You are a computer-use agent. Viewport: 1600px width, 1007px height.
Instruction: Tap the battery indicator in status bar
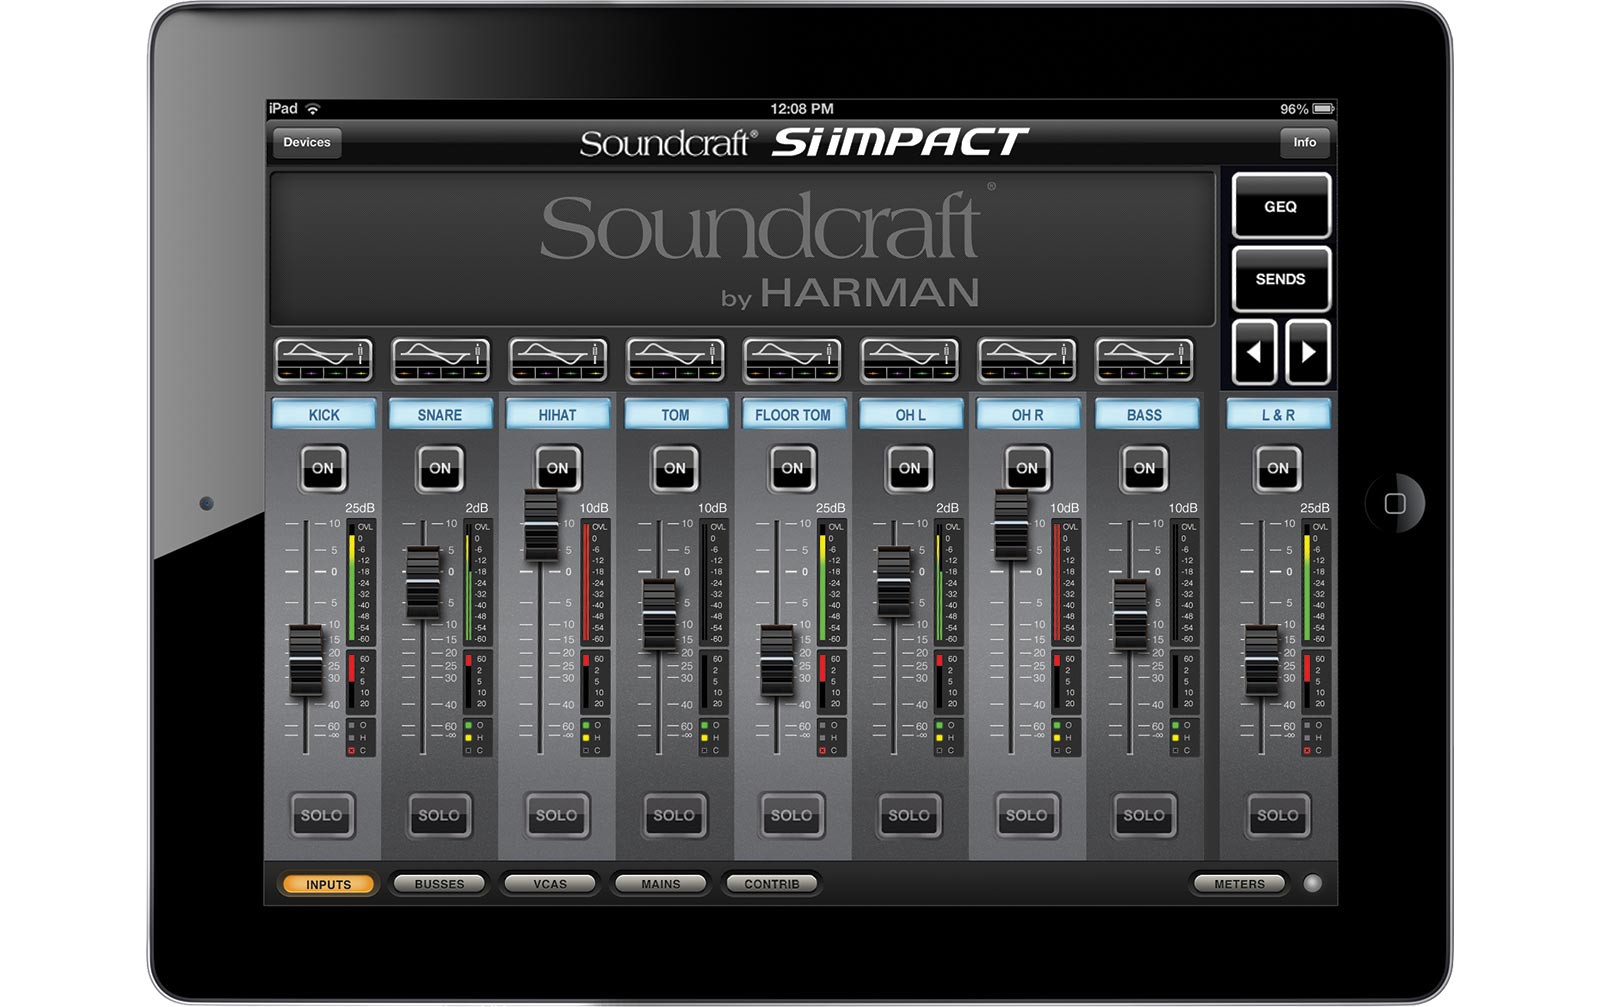tap(1323, 108)
